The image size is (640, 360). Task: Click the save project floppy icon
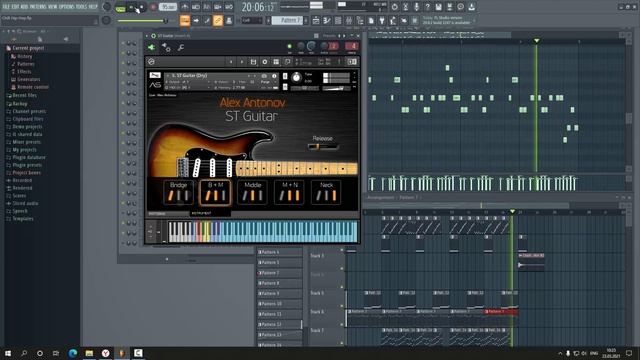438,7
